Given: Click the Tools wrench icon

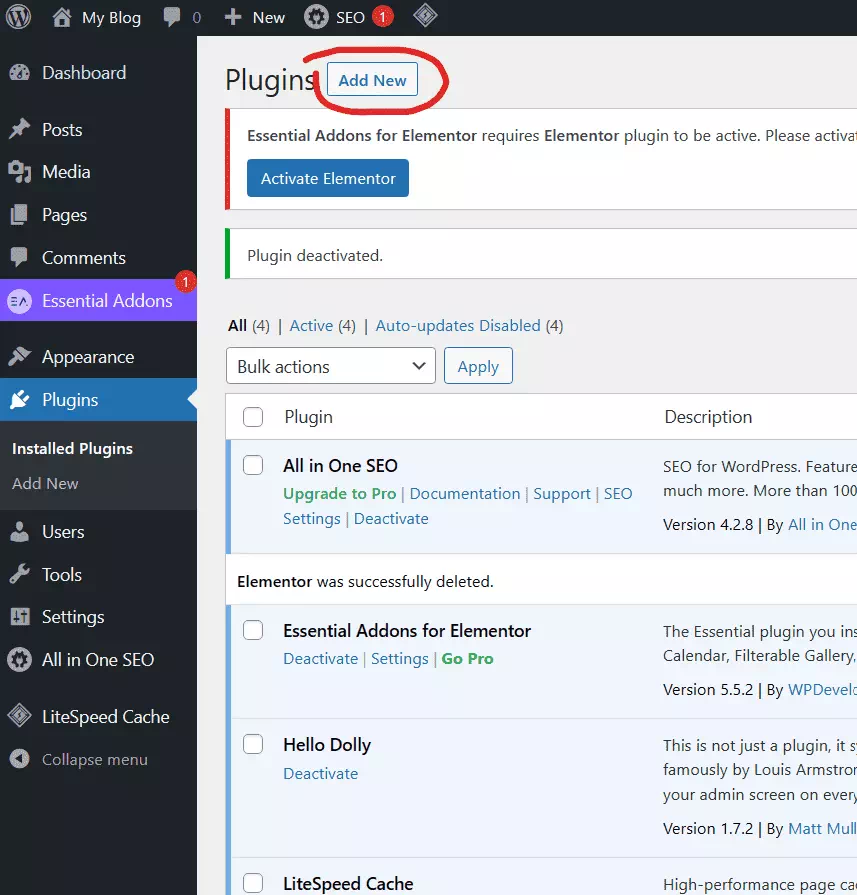Looking at the screenshot, I should pyautogui.click(x=20, y=574).
